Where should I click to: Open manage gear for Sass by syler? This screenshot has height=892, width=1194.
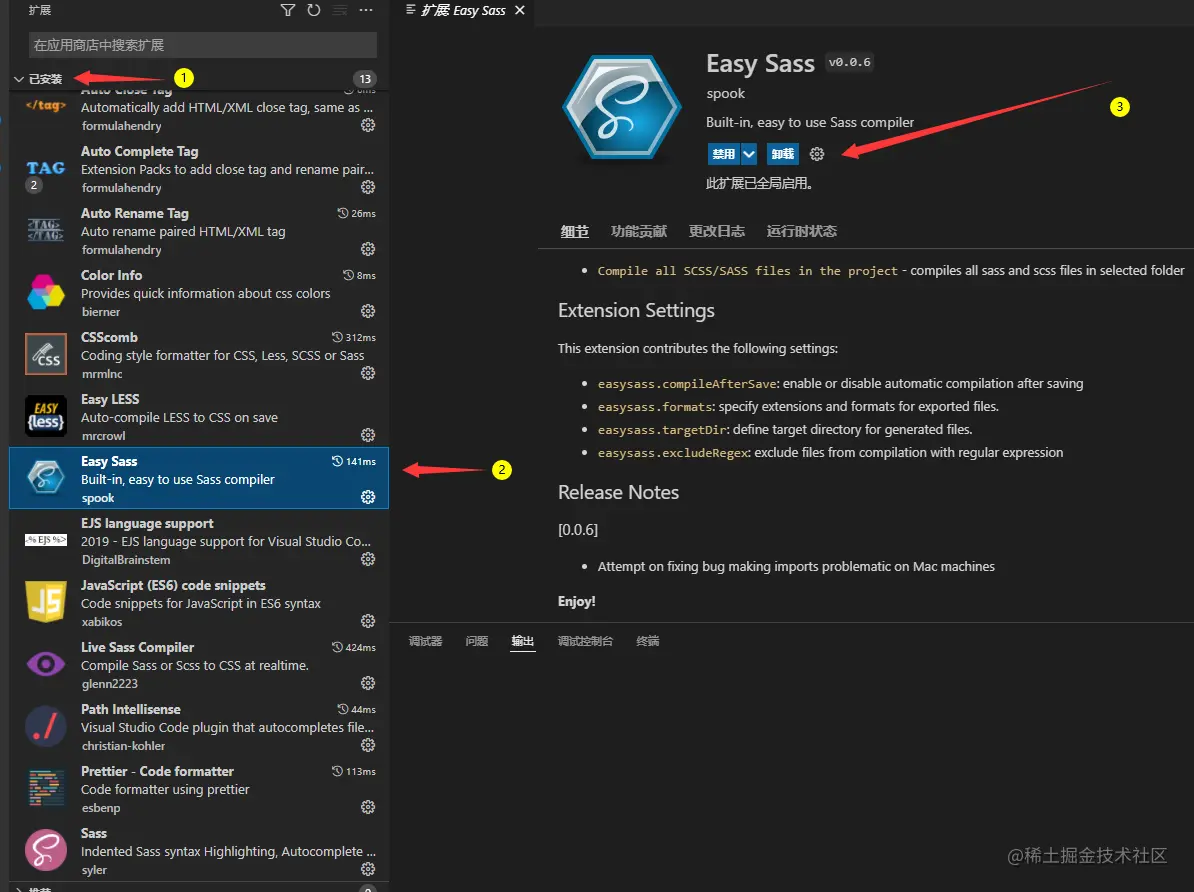368,869
